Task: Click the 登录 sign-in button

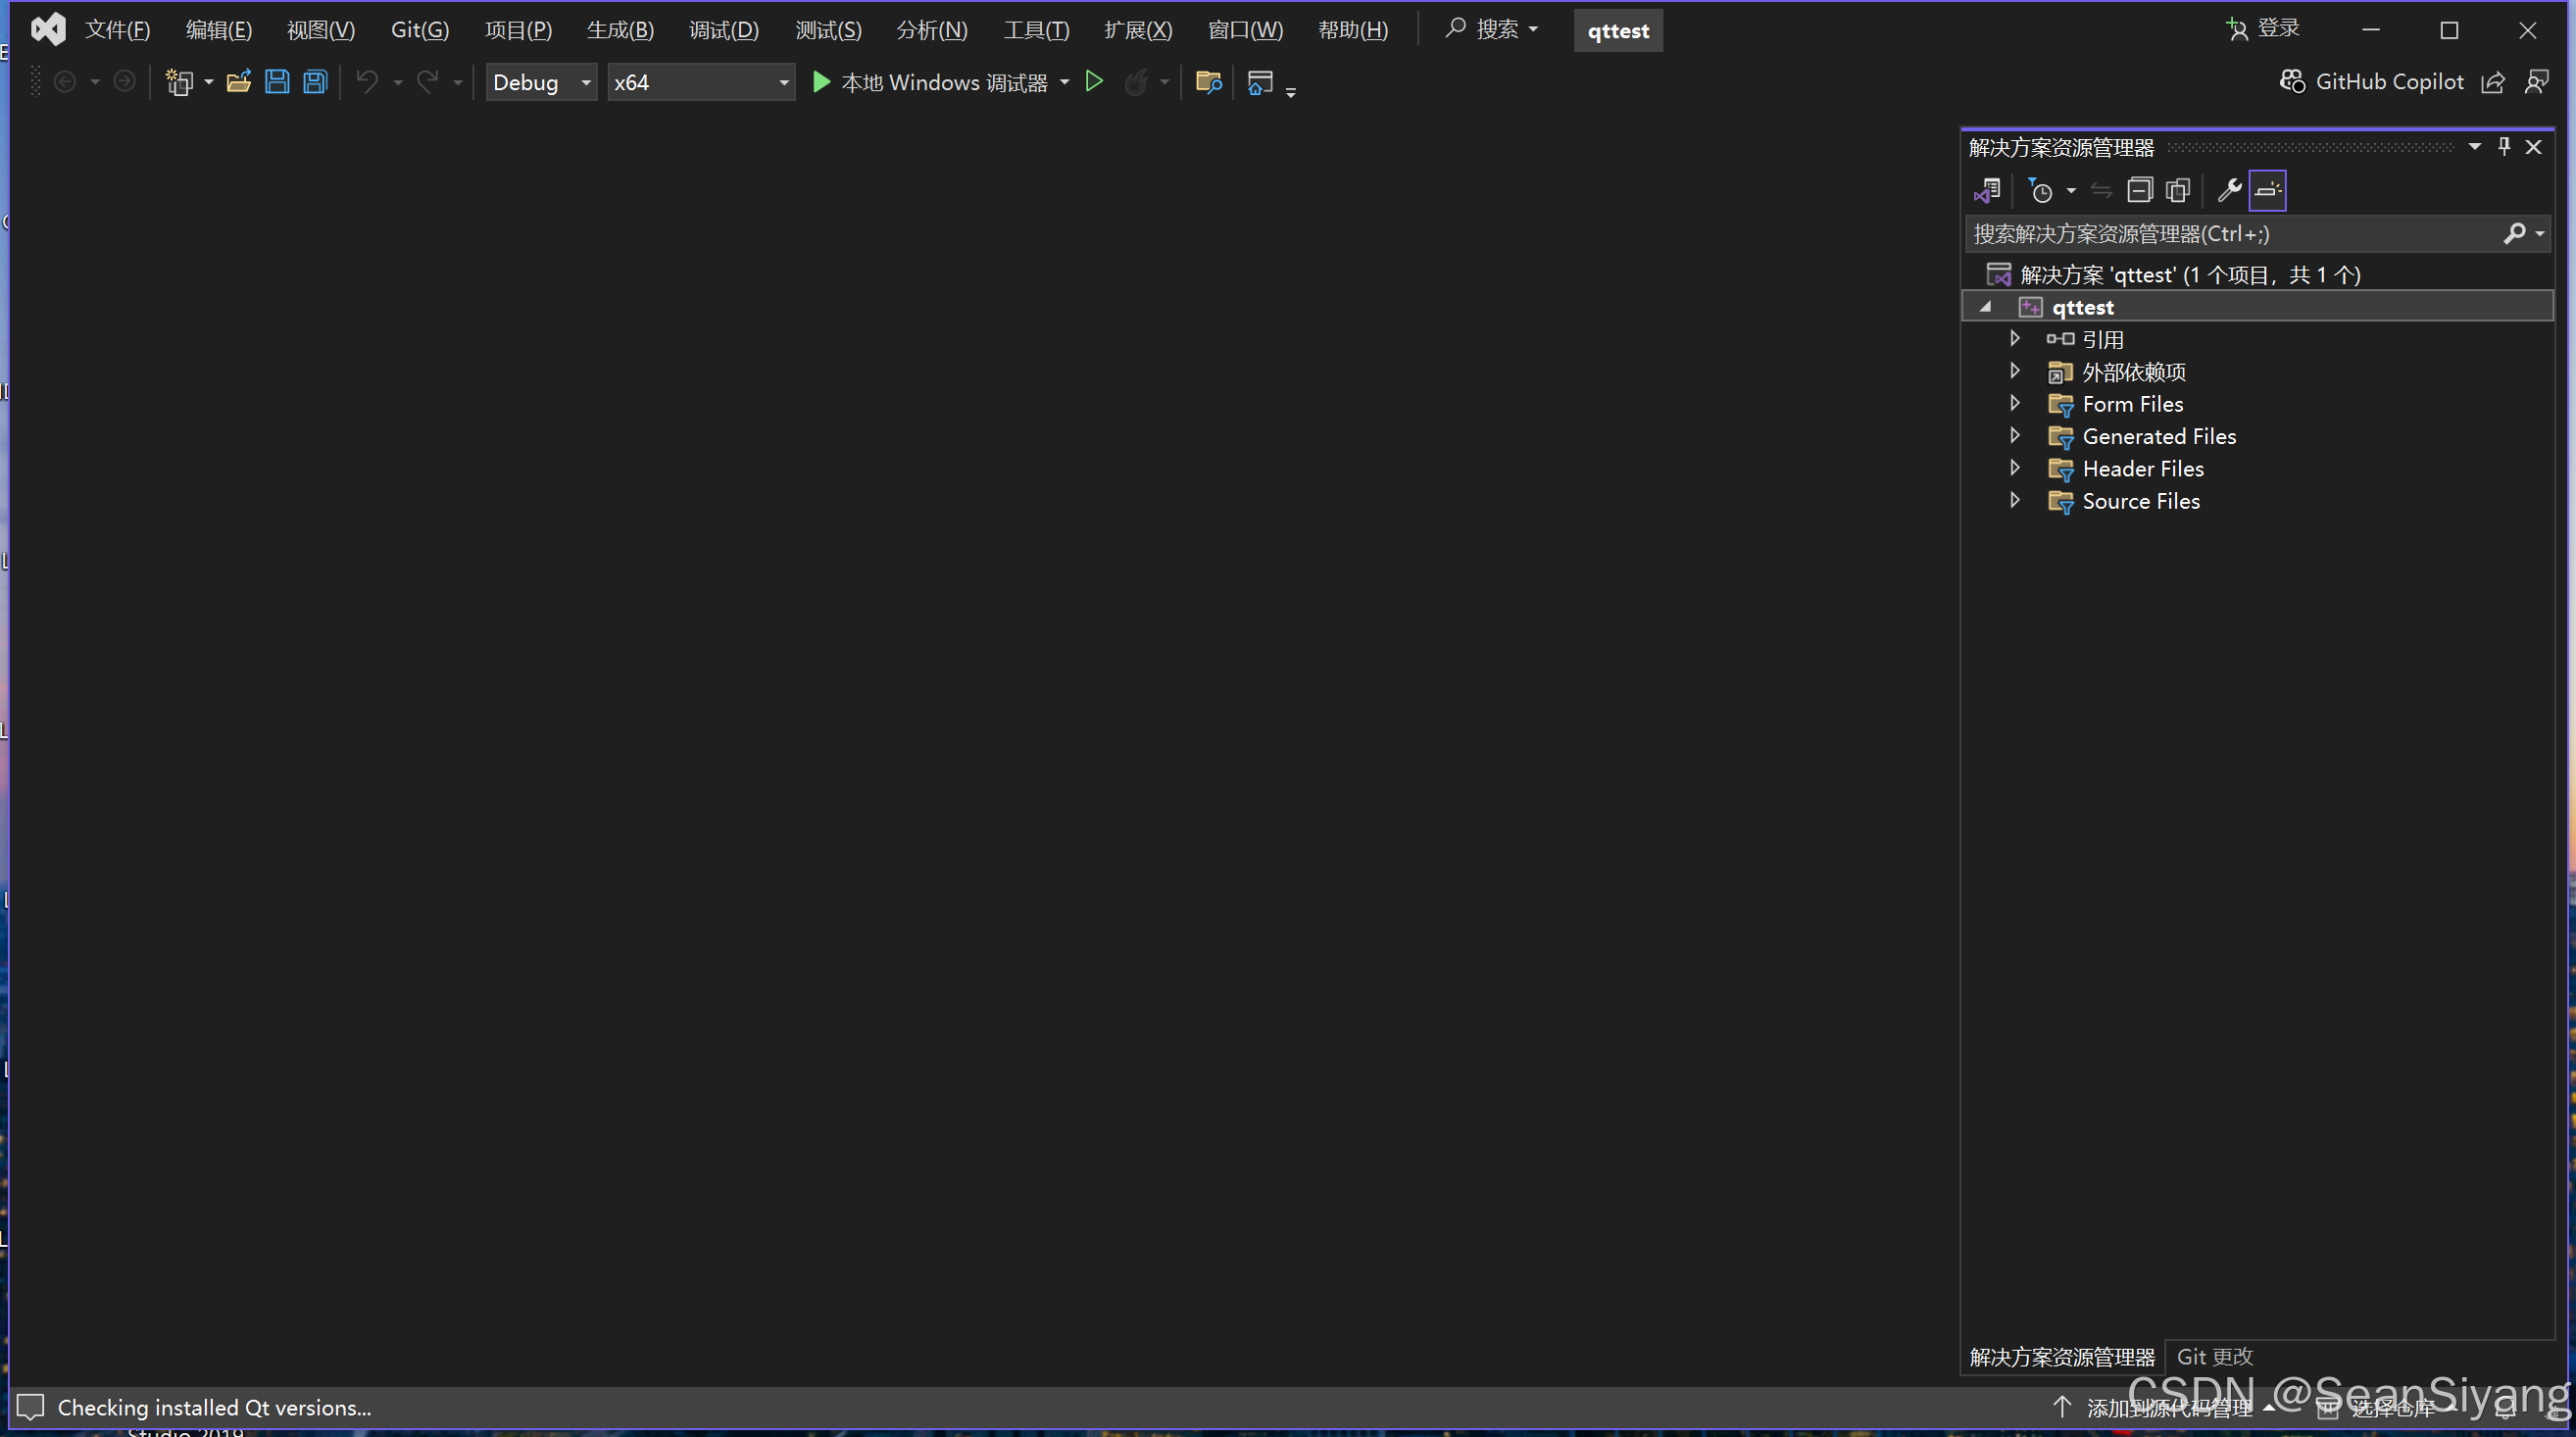Action: (x=2263, y=28)
